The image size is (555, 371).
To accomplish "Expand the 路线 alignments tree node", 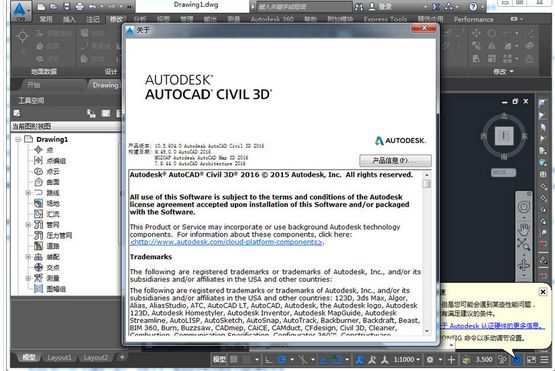I will click(28, 193).
